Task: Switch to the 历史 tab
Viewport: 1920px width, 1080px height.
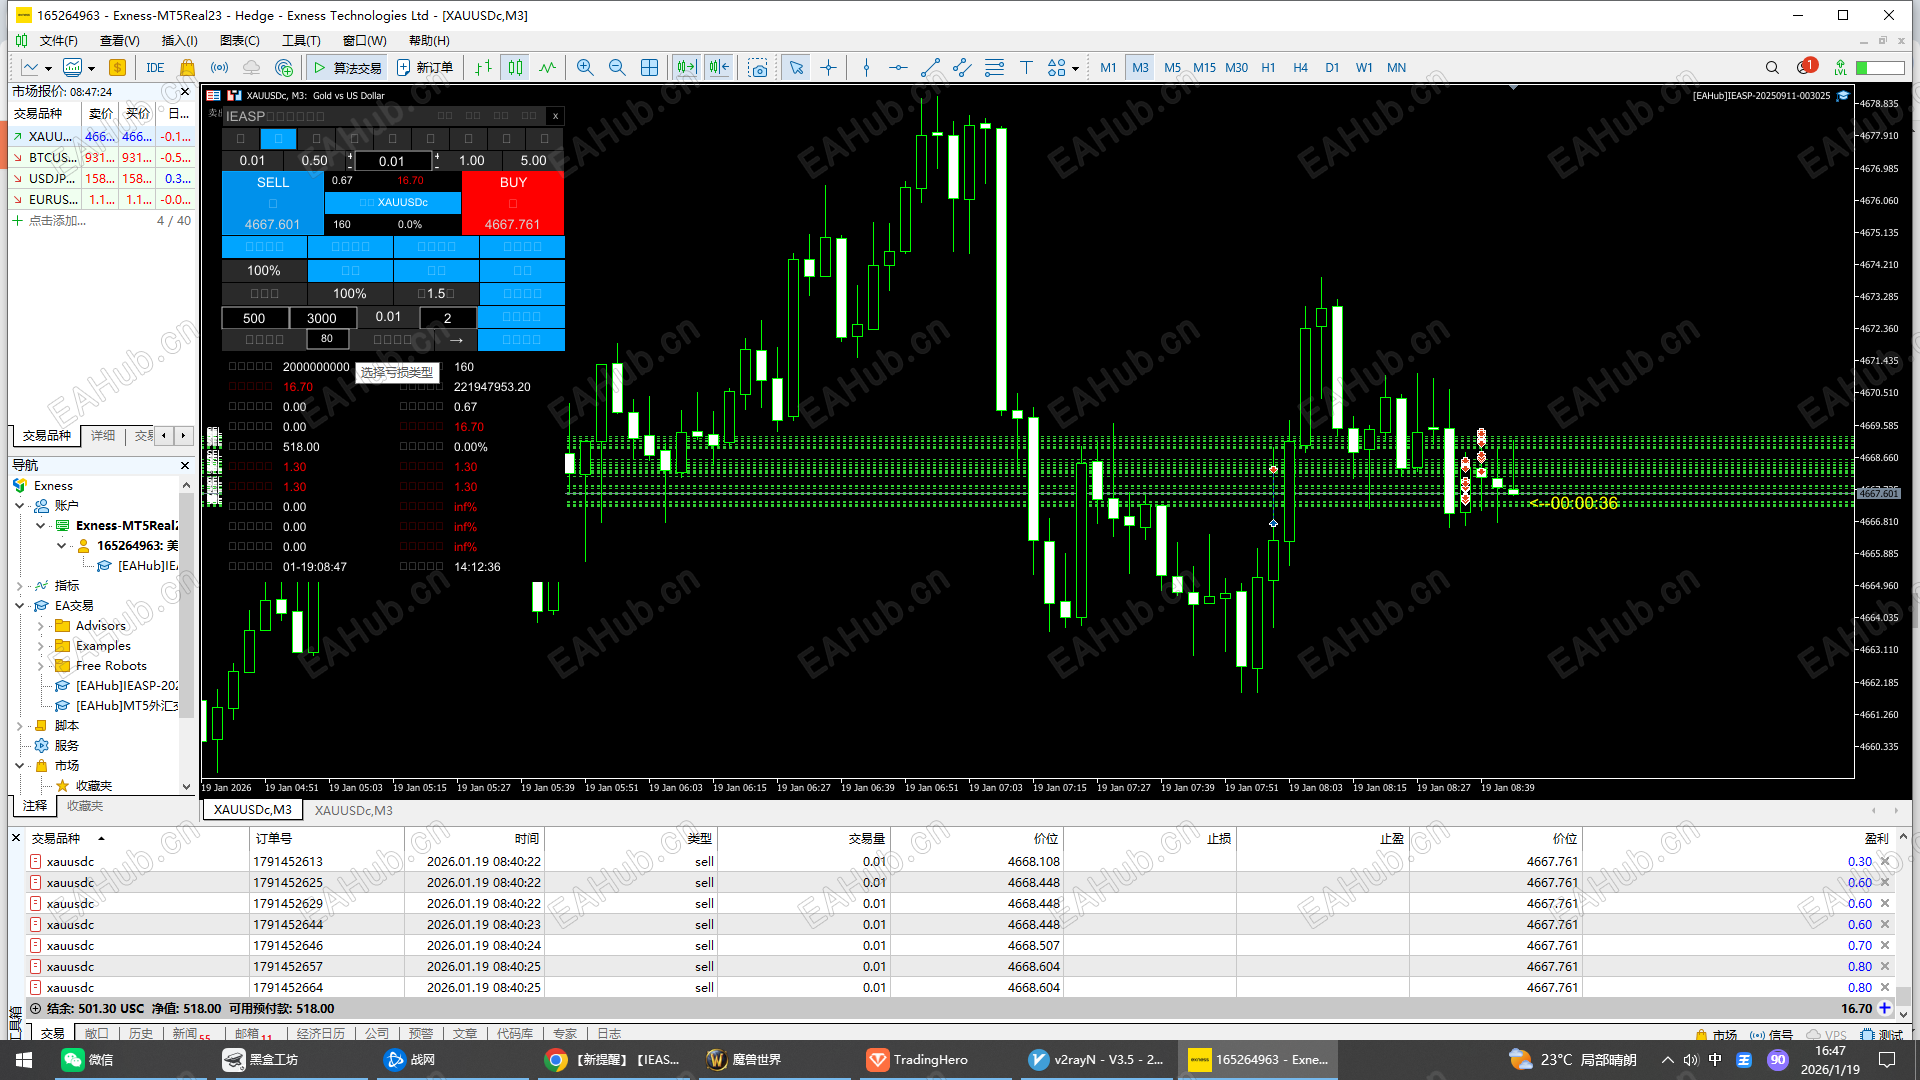Action: 141,1033
